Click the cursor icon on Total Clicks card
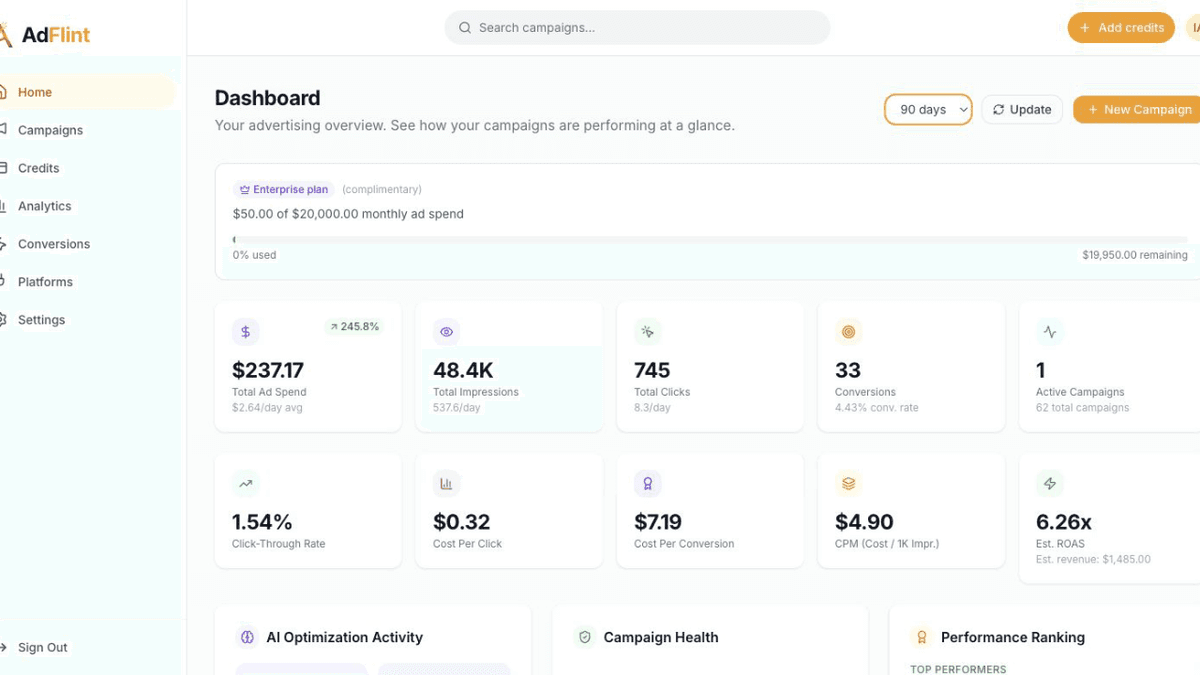The height and width of the screenshot is (675, 1200). click(x=648, y=332)
